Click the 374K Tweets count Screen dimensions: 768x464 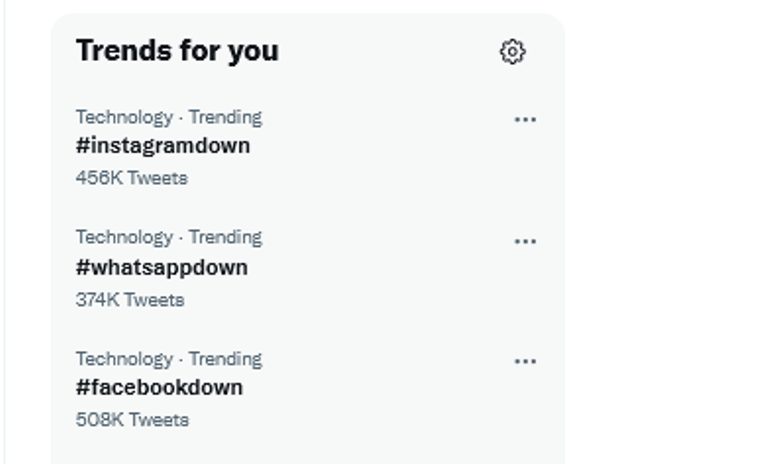click(130, 300)
